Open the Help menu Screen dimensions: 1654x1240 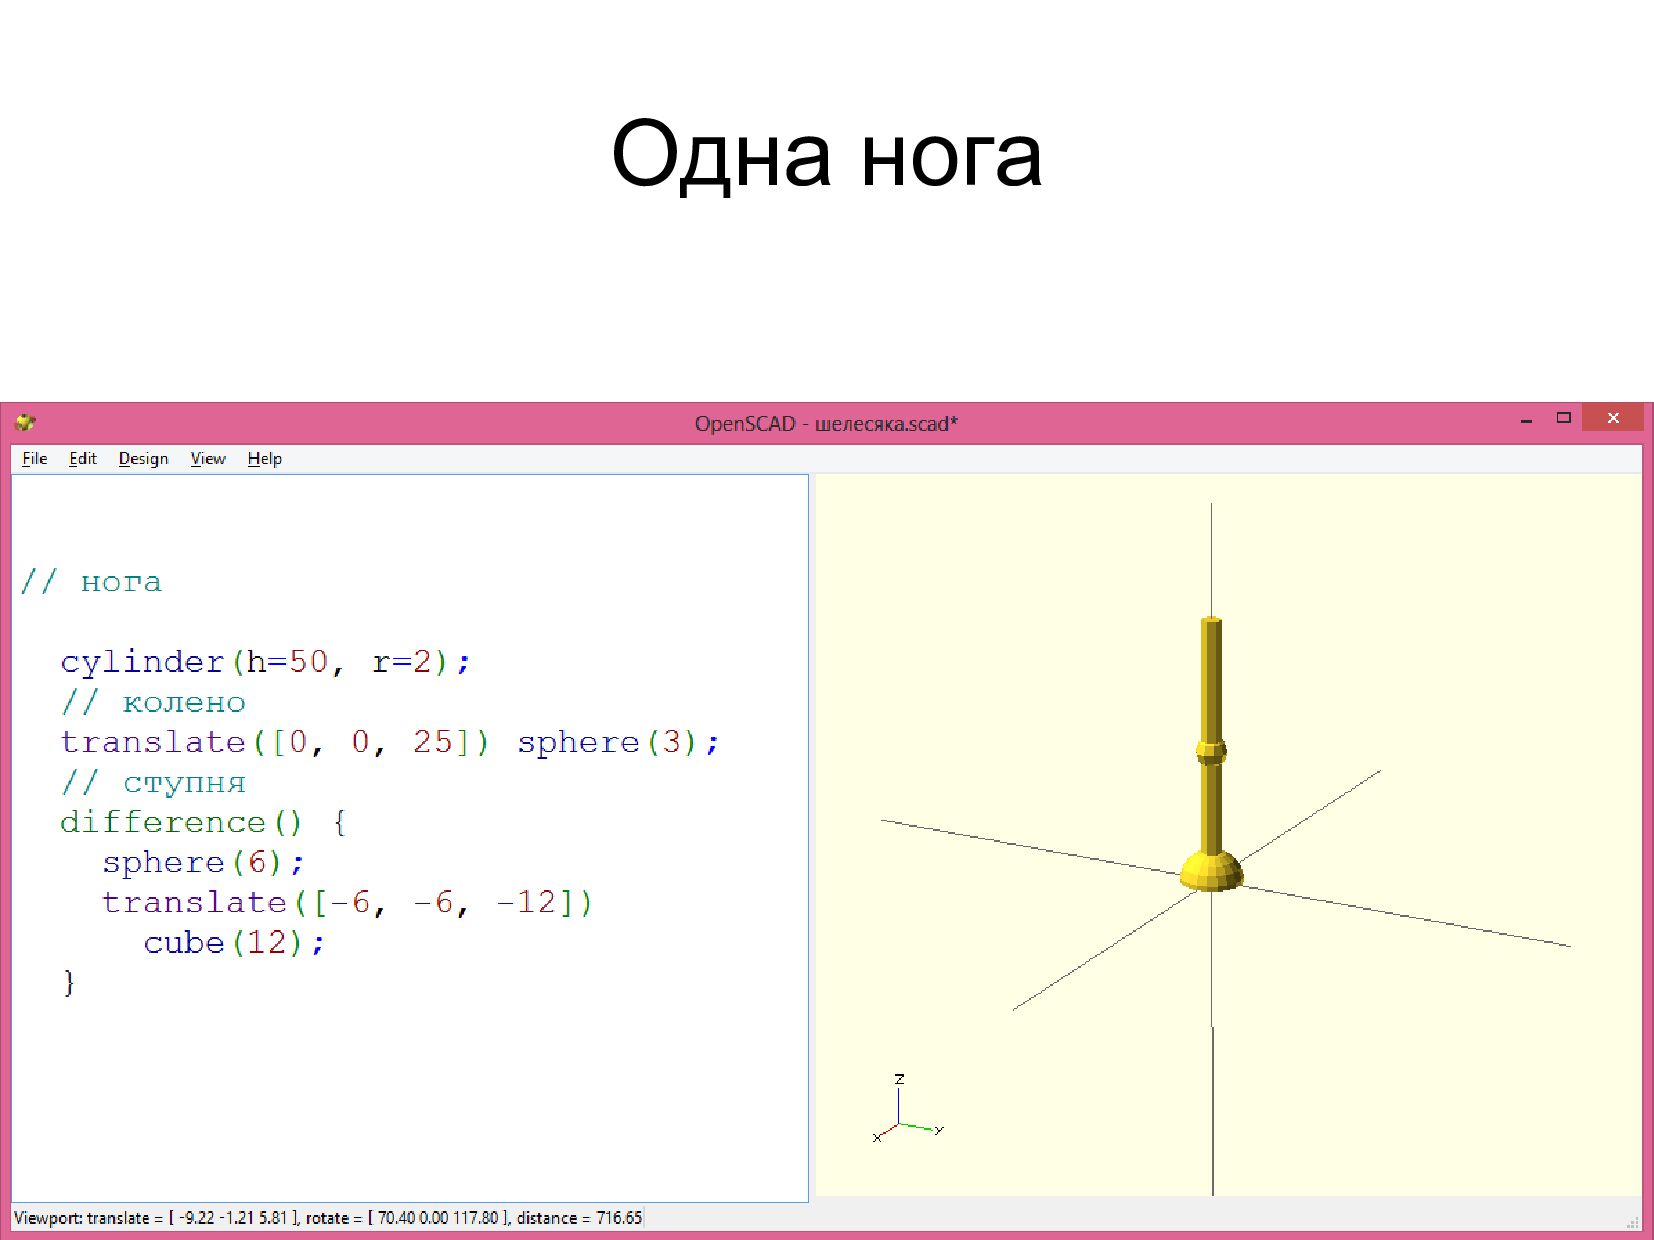coord(265,458)
